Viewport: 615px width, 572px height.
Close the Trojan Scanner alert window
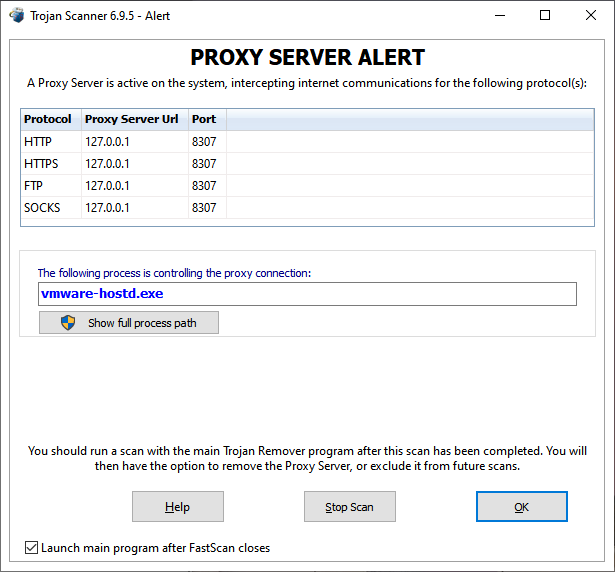click(591, 16)
